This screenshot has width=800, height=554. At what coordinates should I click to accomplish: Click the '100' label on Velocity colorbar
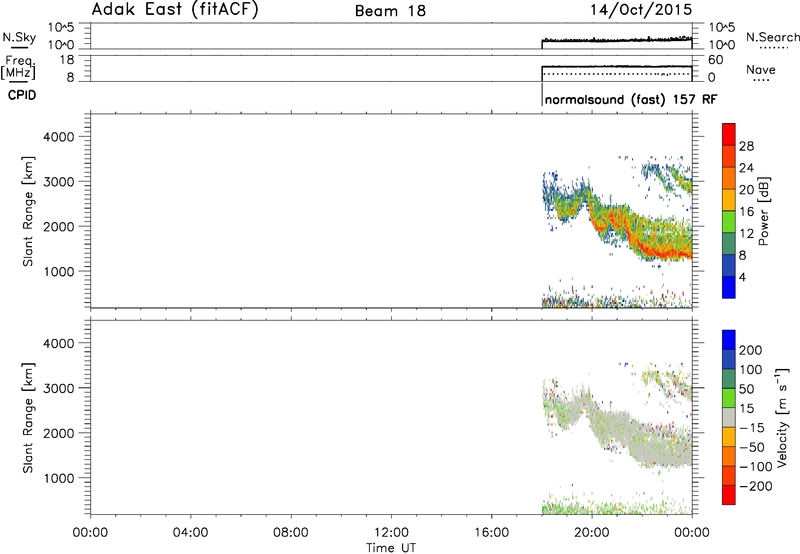(x=751, y=370)
